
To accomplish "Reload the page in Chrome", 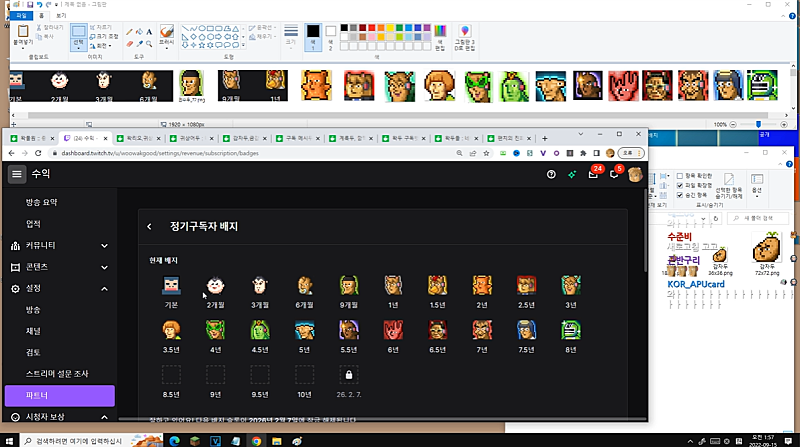I will (x=38, y=153).
